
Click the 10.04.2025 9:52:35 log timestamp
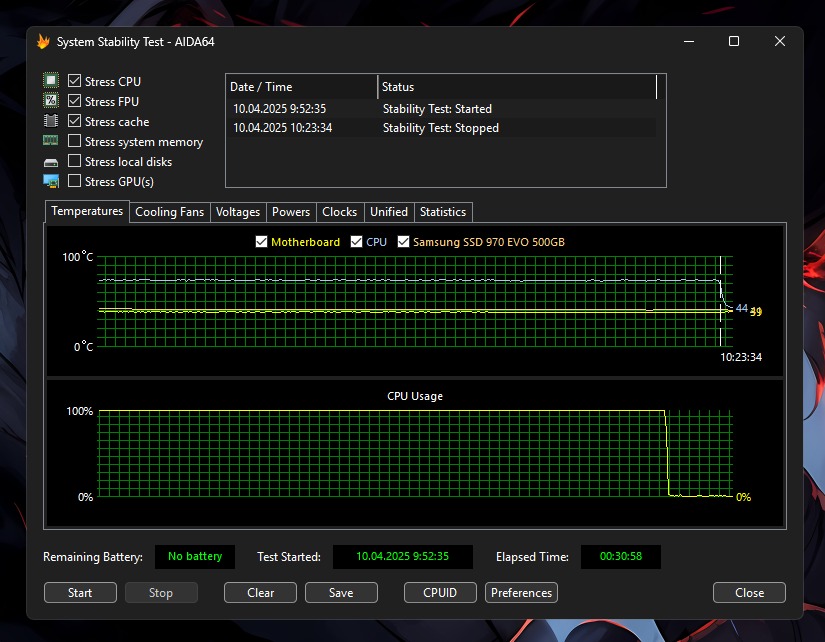[279, 109]
